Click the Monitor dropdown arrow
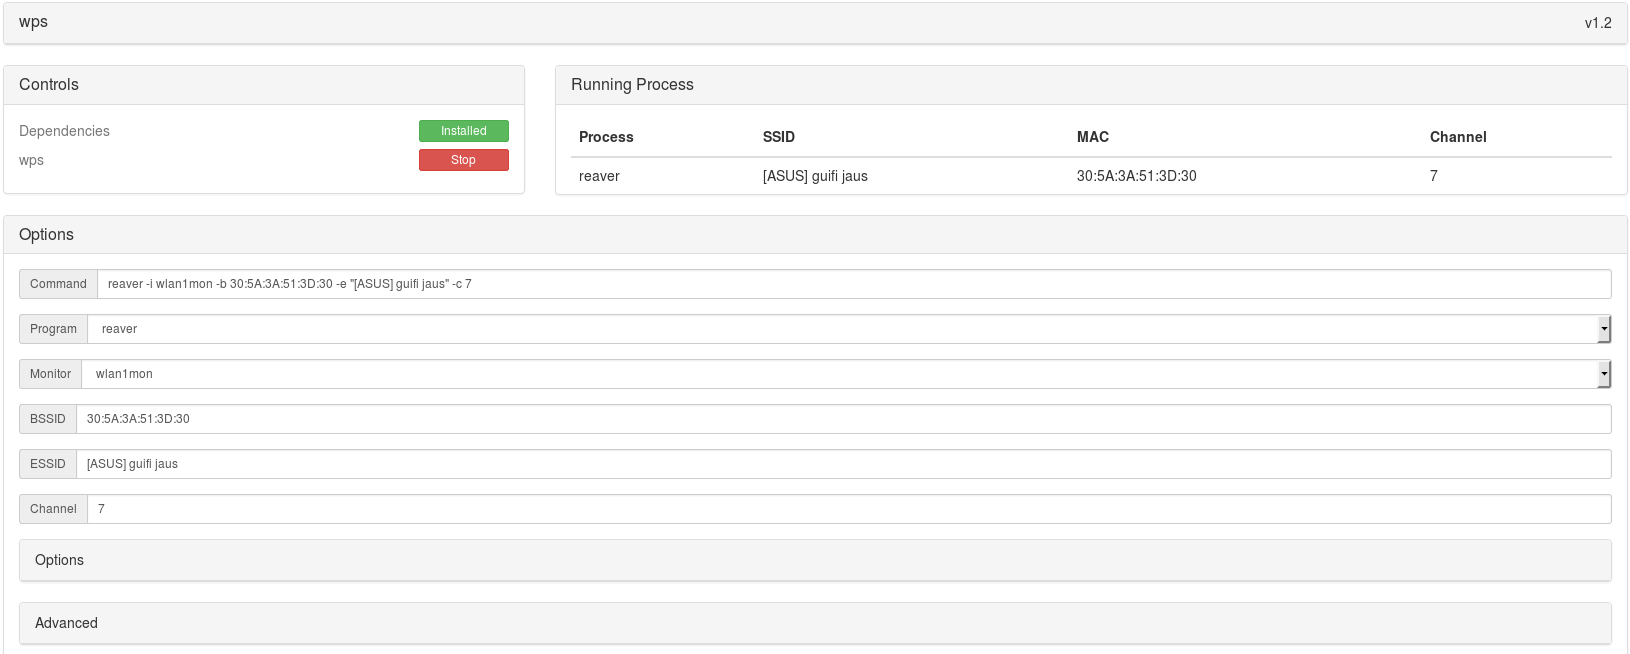1630x654 pixels. 1604,374
